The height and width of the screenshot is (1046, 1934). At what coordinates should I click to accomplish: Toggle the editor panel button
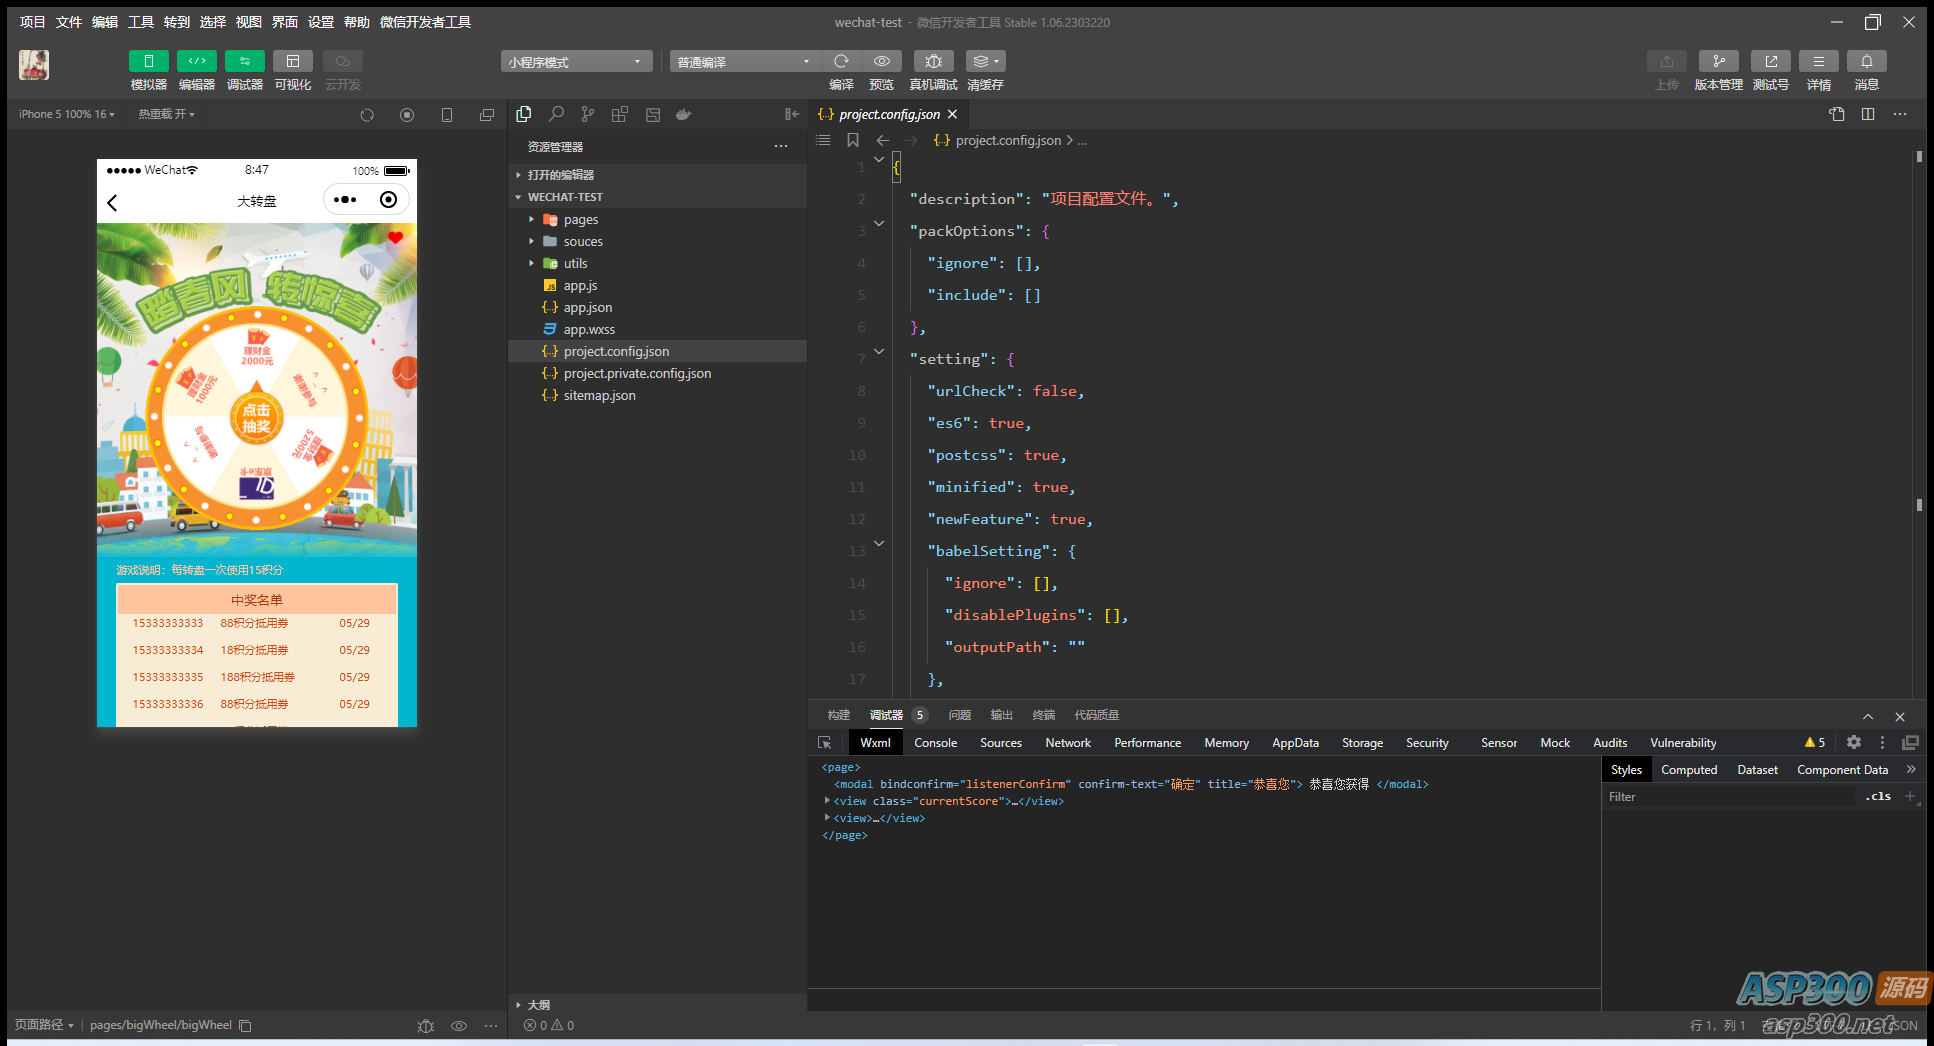pyautogui.click(x=197, y=62)
